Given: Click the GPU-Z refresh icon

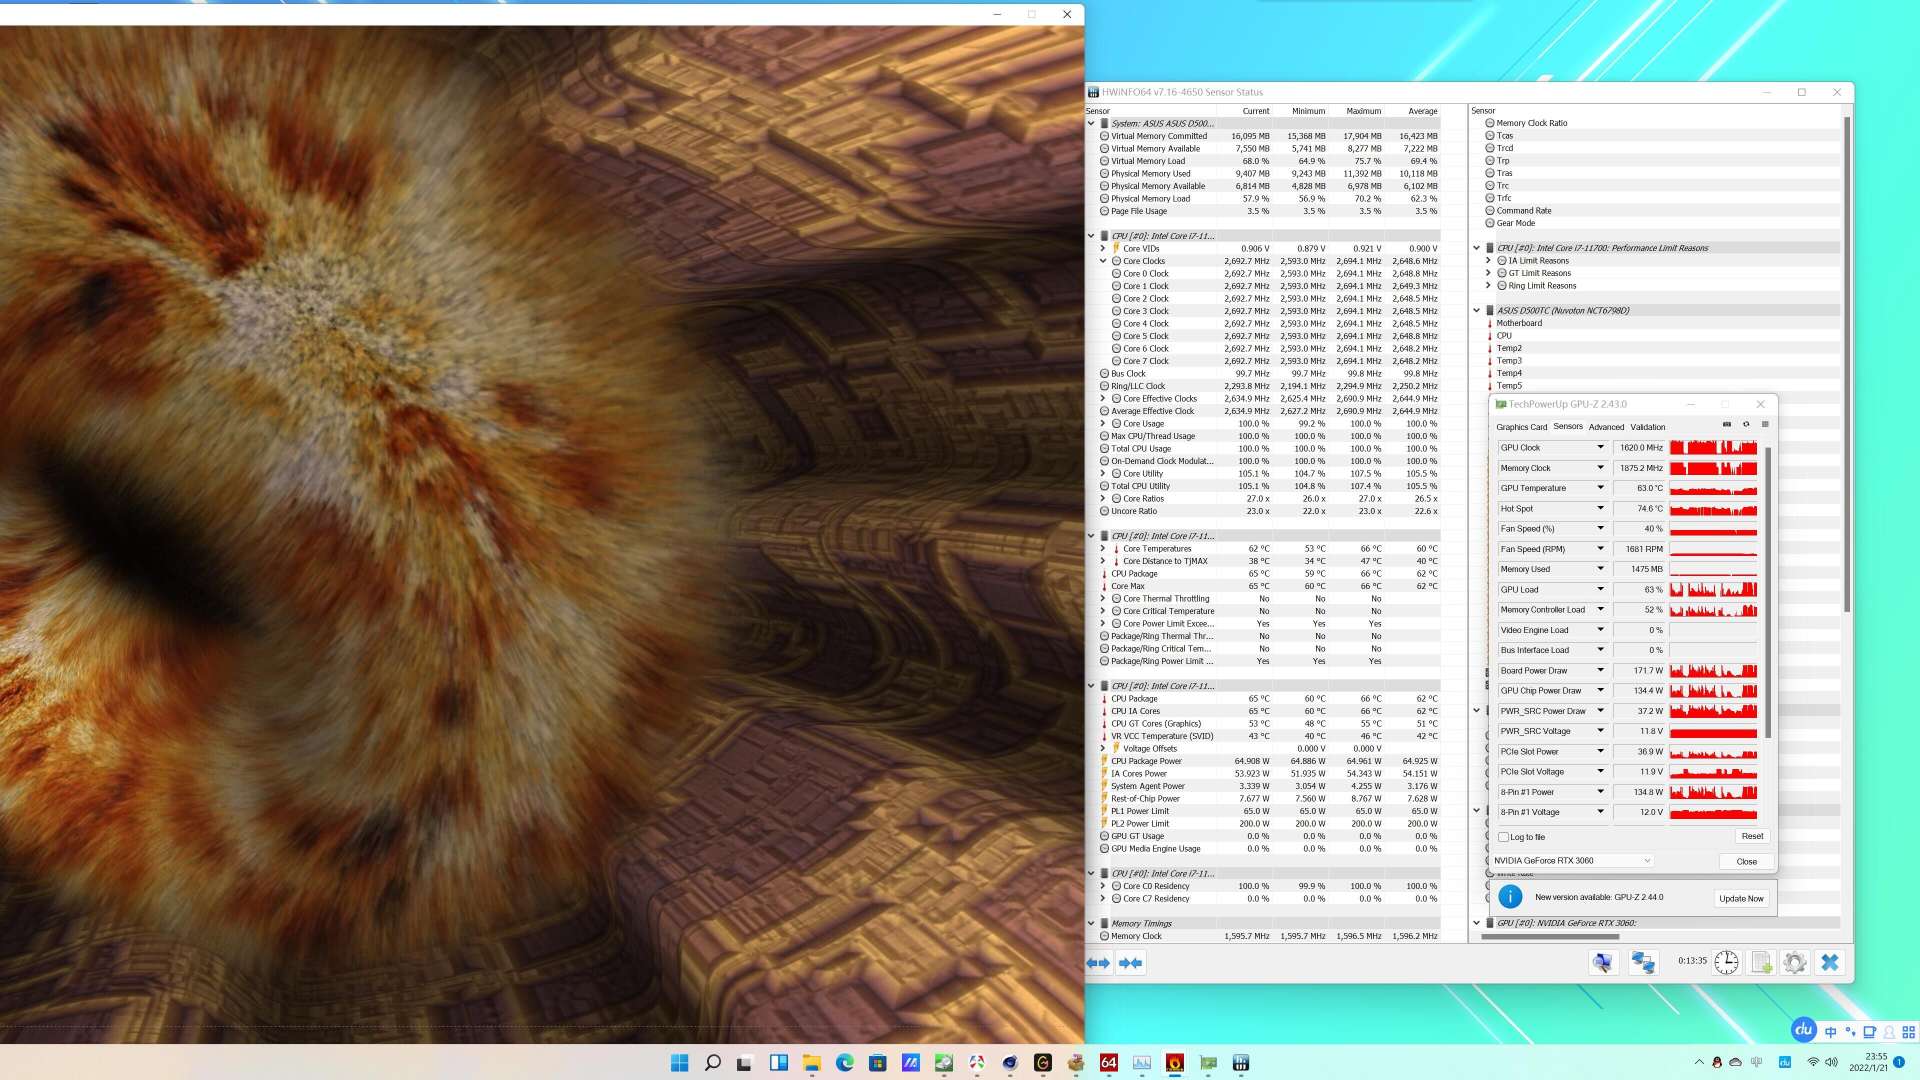Looking at the screenshot, I should [x=1746, y=424].
